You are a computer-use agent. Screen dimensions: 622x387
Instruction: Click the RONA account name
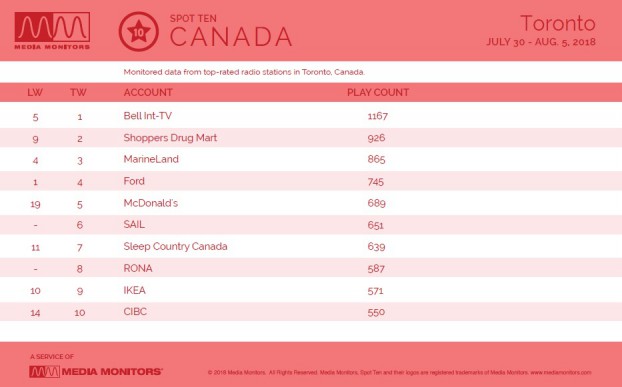[138, 268]
